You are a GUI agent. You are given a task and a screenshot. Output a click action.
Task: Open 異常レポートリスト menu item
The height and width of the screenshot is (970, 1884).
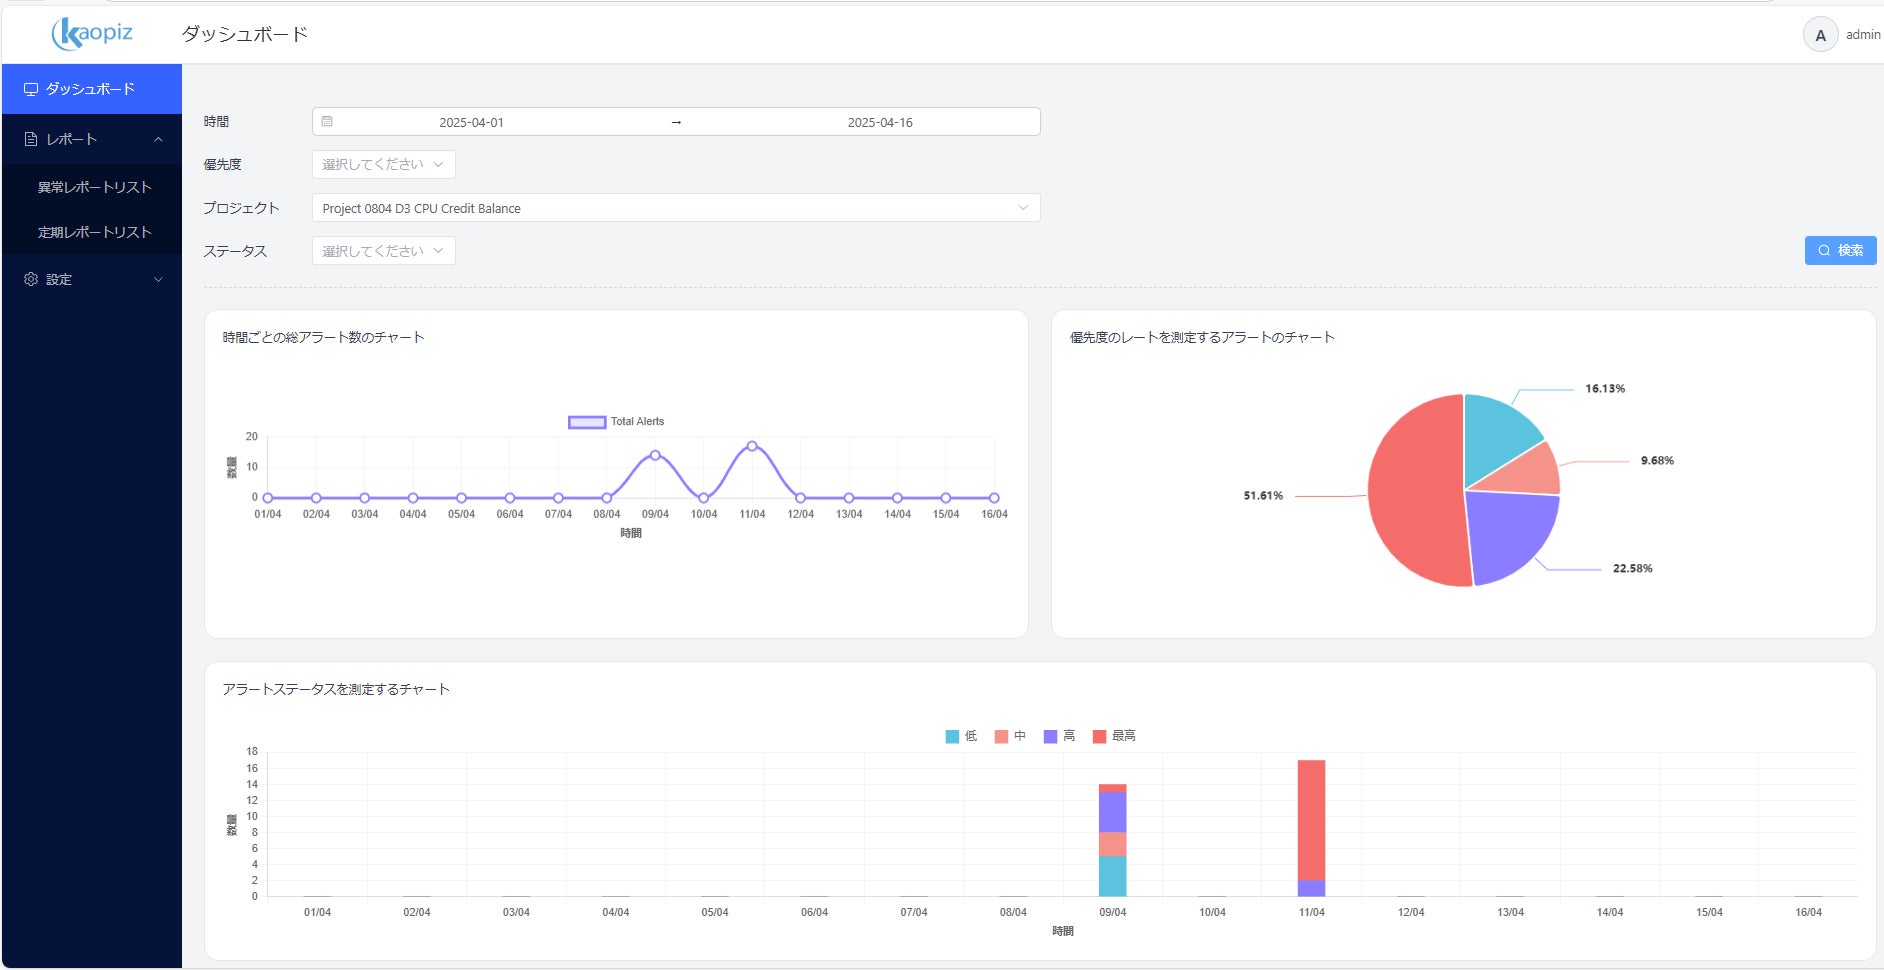[95, 187]
